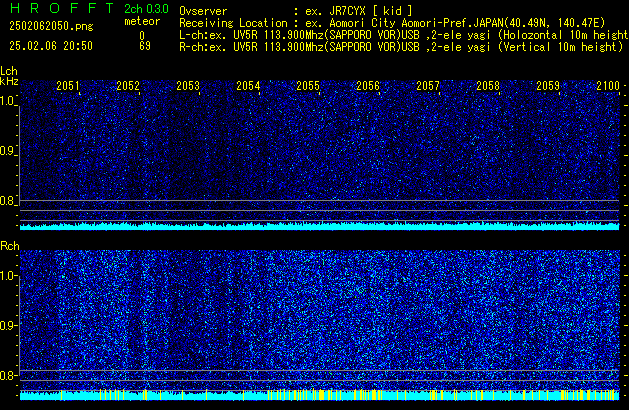This screenshot has width=629, height=410.
Task: Click the date stamp 25.02.06 20:50
Action: (x=51, y=46)
